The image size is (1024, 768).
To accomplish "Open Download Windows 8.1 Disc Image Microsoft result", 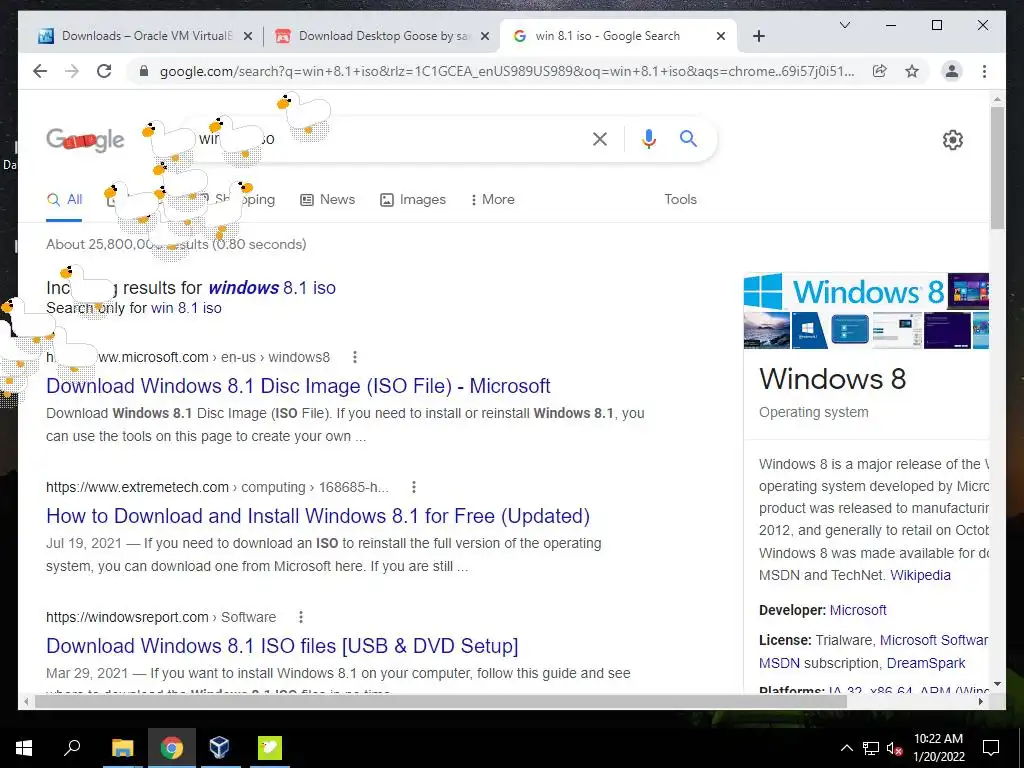I will click(x=298, y=386).
